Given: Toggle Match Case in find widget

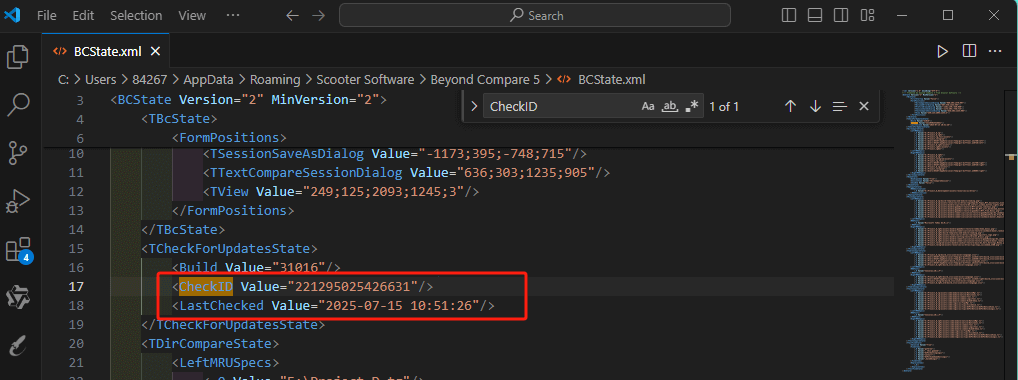Looking at the screenshot, I should [648, 107].
